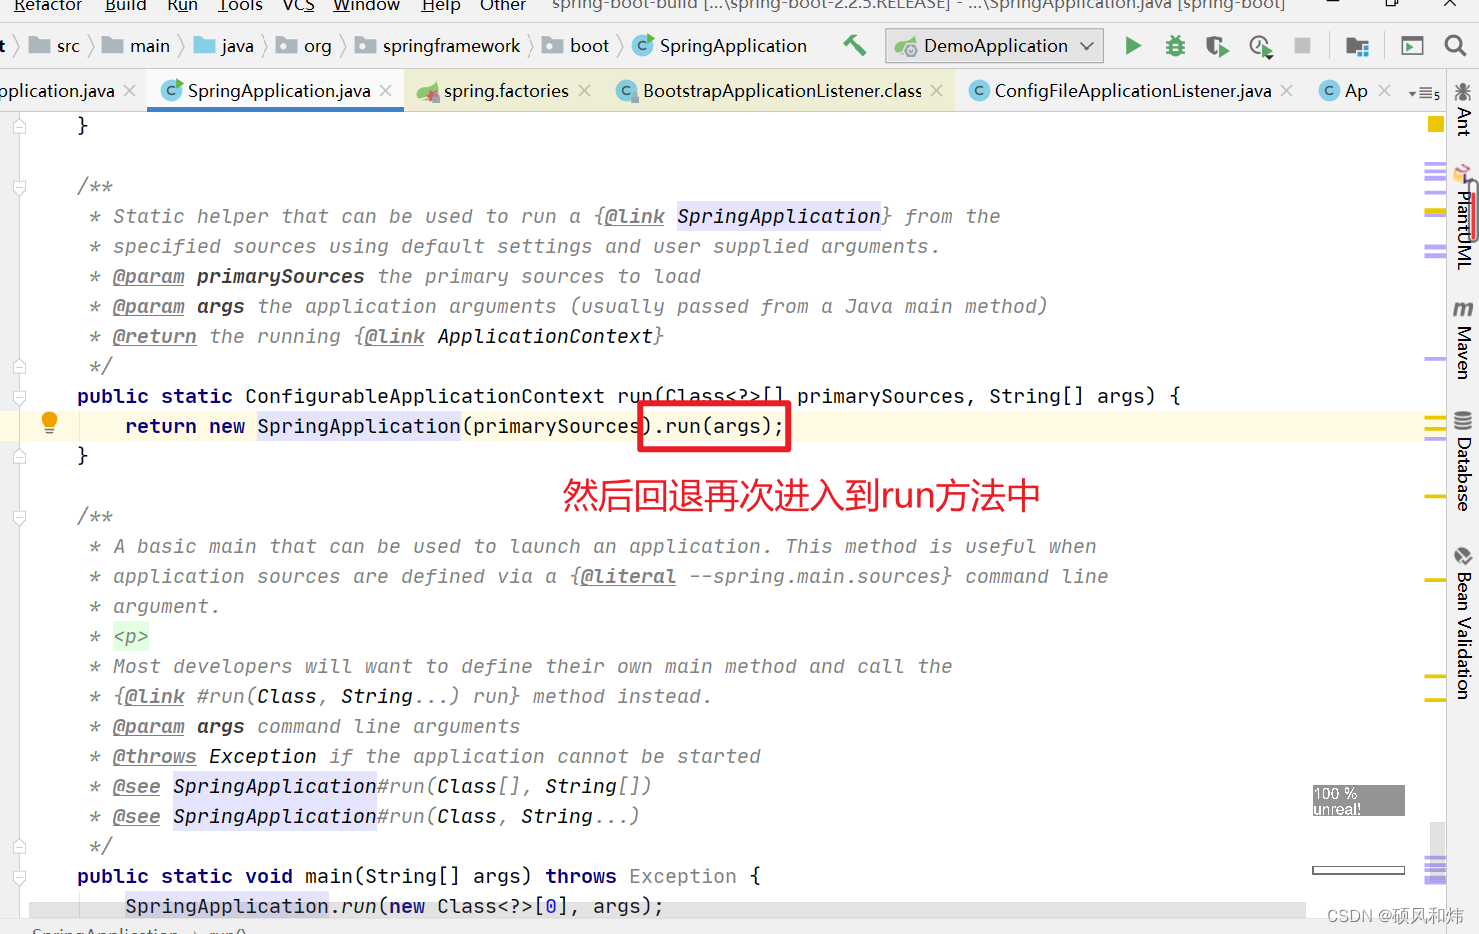
Task: Open the Build menu
Action: tap(125, 6)
